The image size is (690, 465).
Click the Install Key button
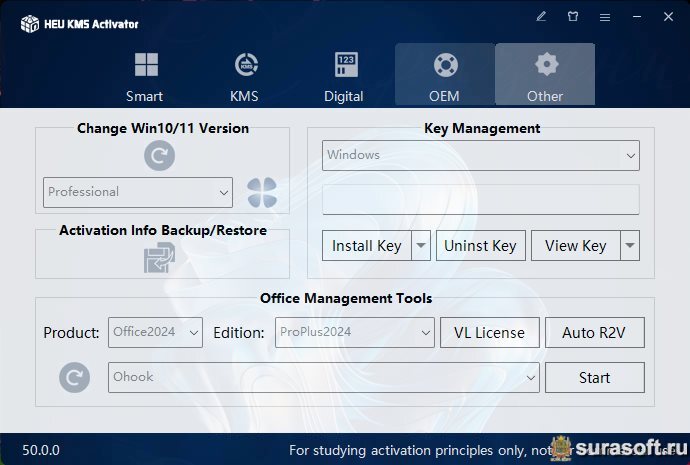click(367, 245)
